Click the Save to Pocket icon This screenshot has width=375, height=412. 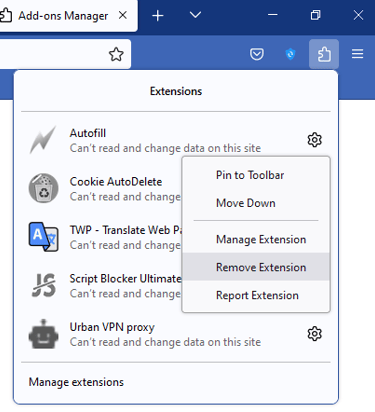tap(257, 54)
